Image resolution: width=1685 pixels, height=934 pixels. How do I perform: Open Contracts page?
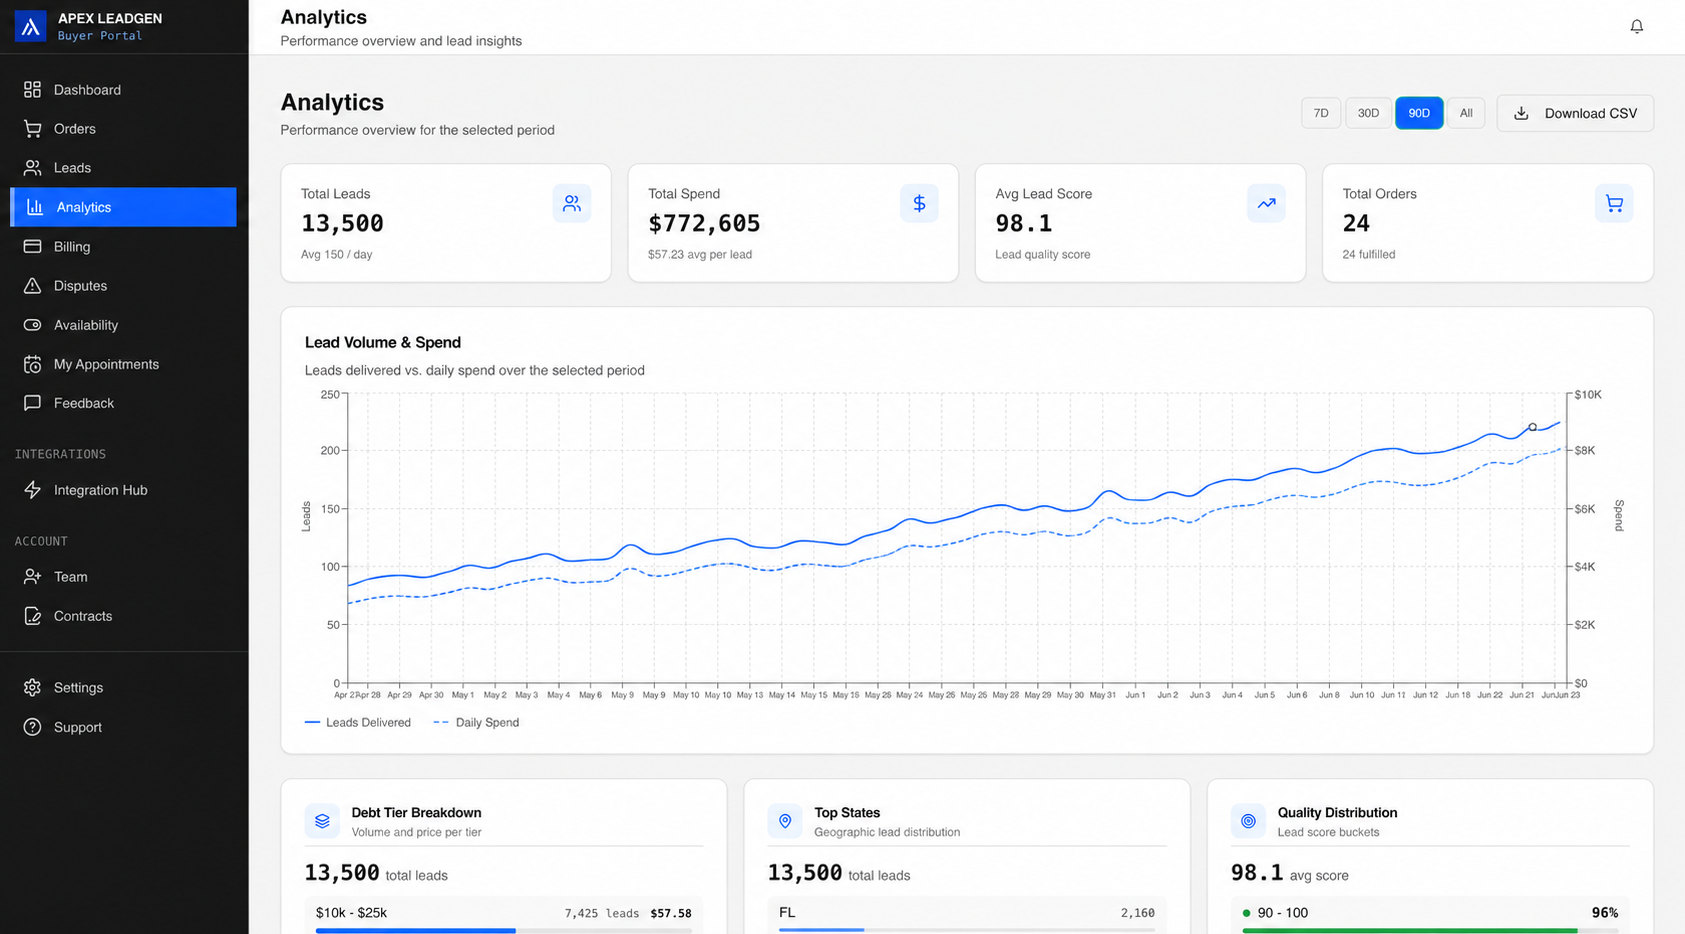coord(124,616)
